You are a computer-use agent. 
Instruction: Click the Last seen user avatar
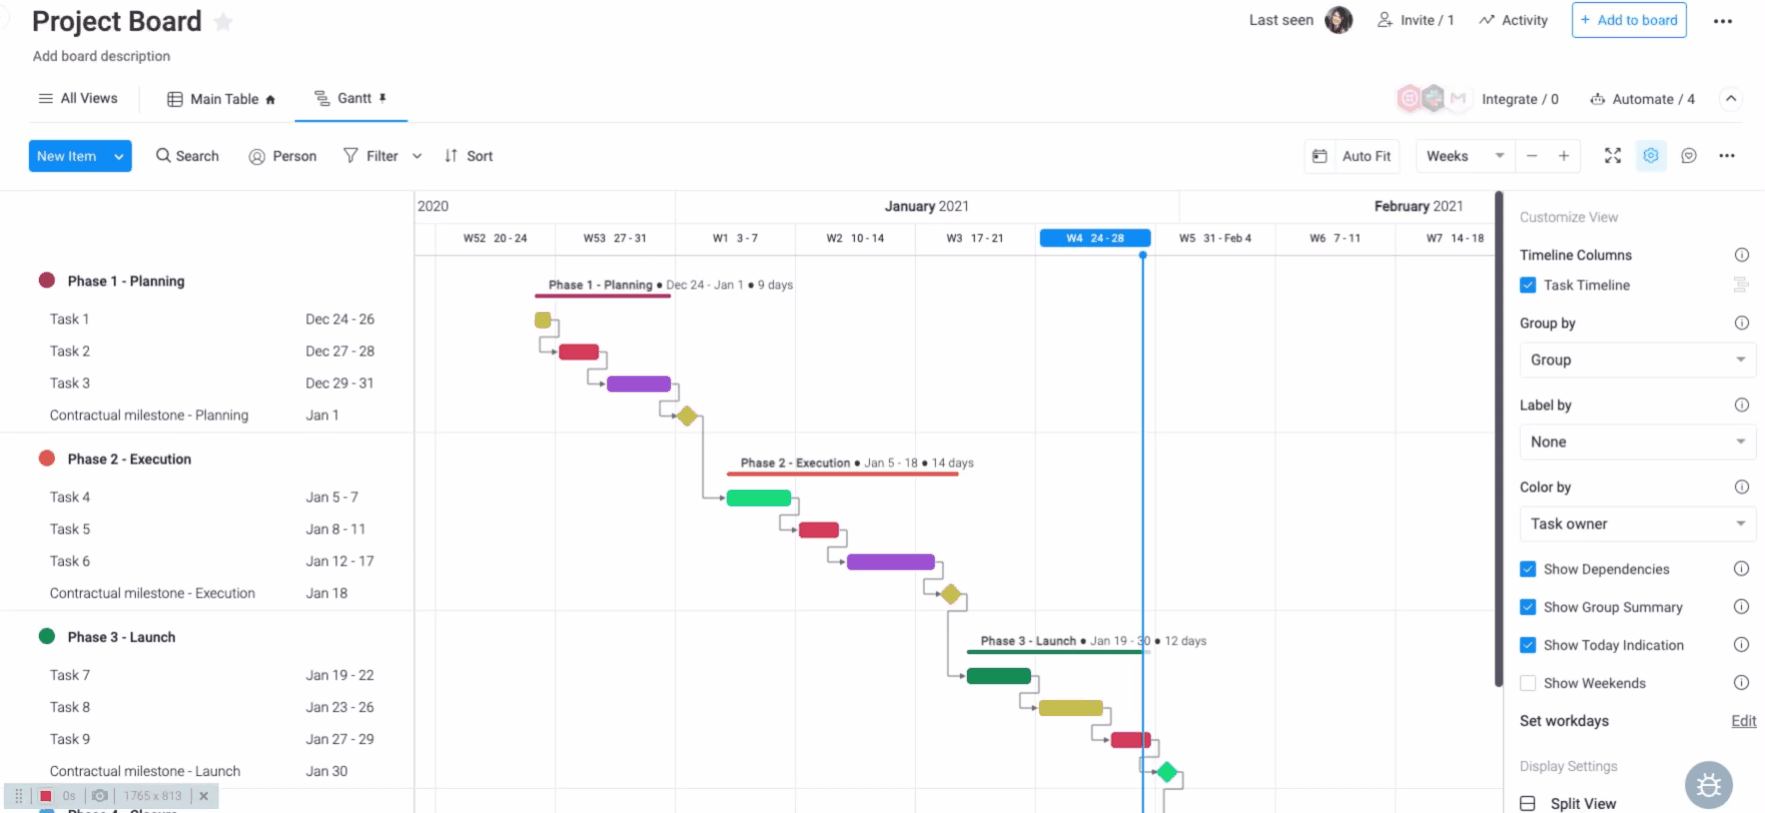1338,20
